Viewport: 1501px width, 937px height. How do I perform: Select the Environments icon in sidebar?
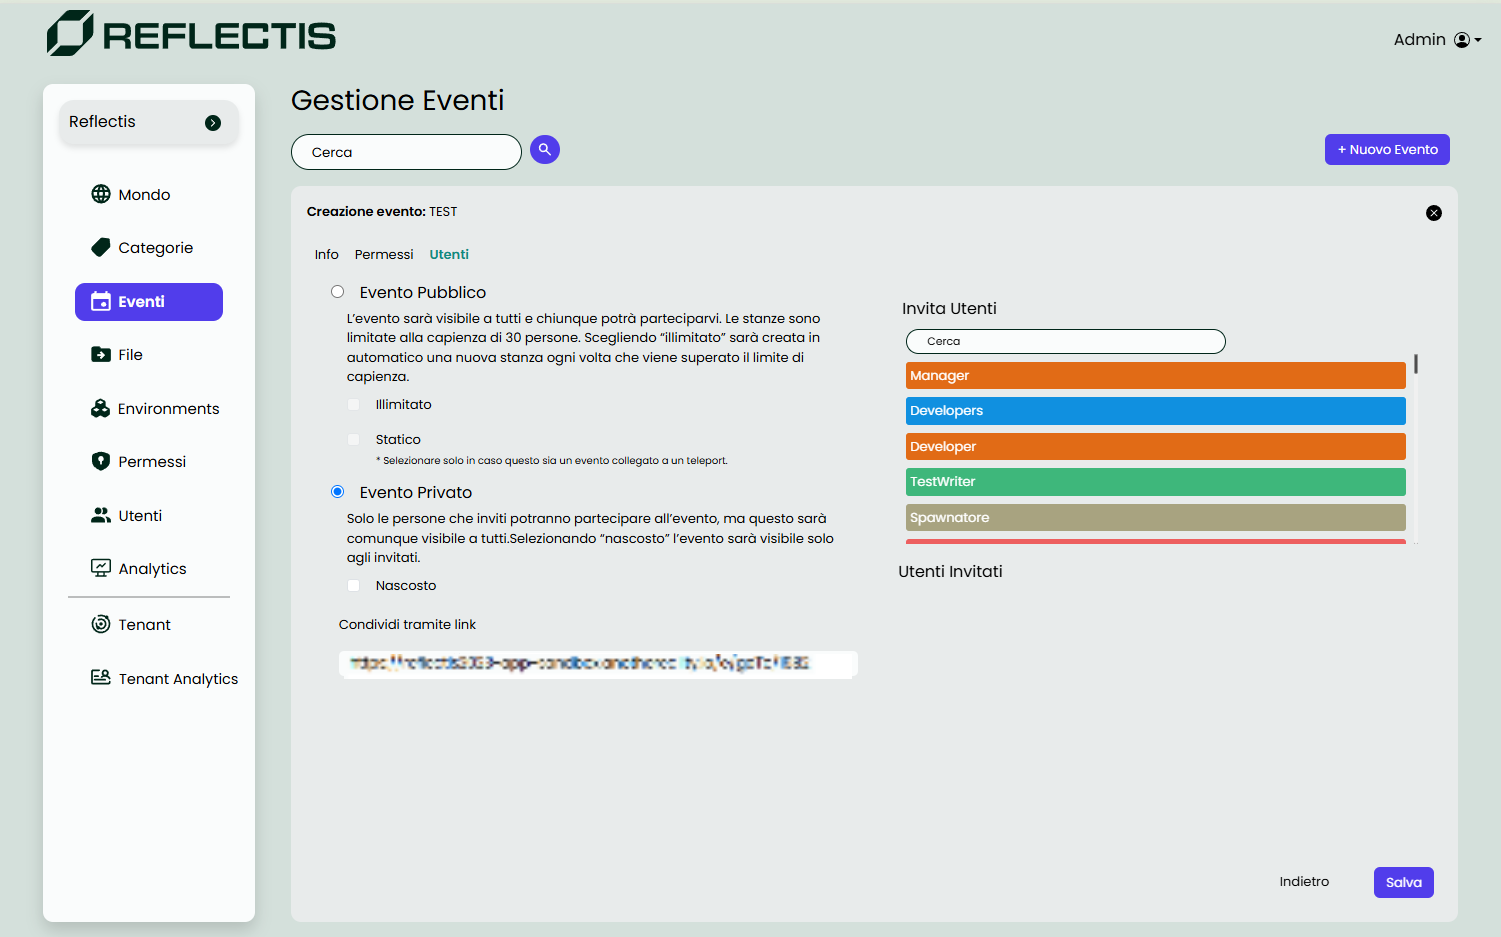(x=100, y=408)
